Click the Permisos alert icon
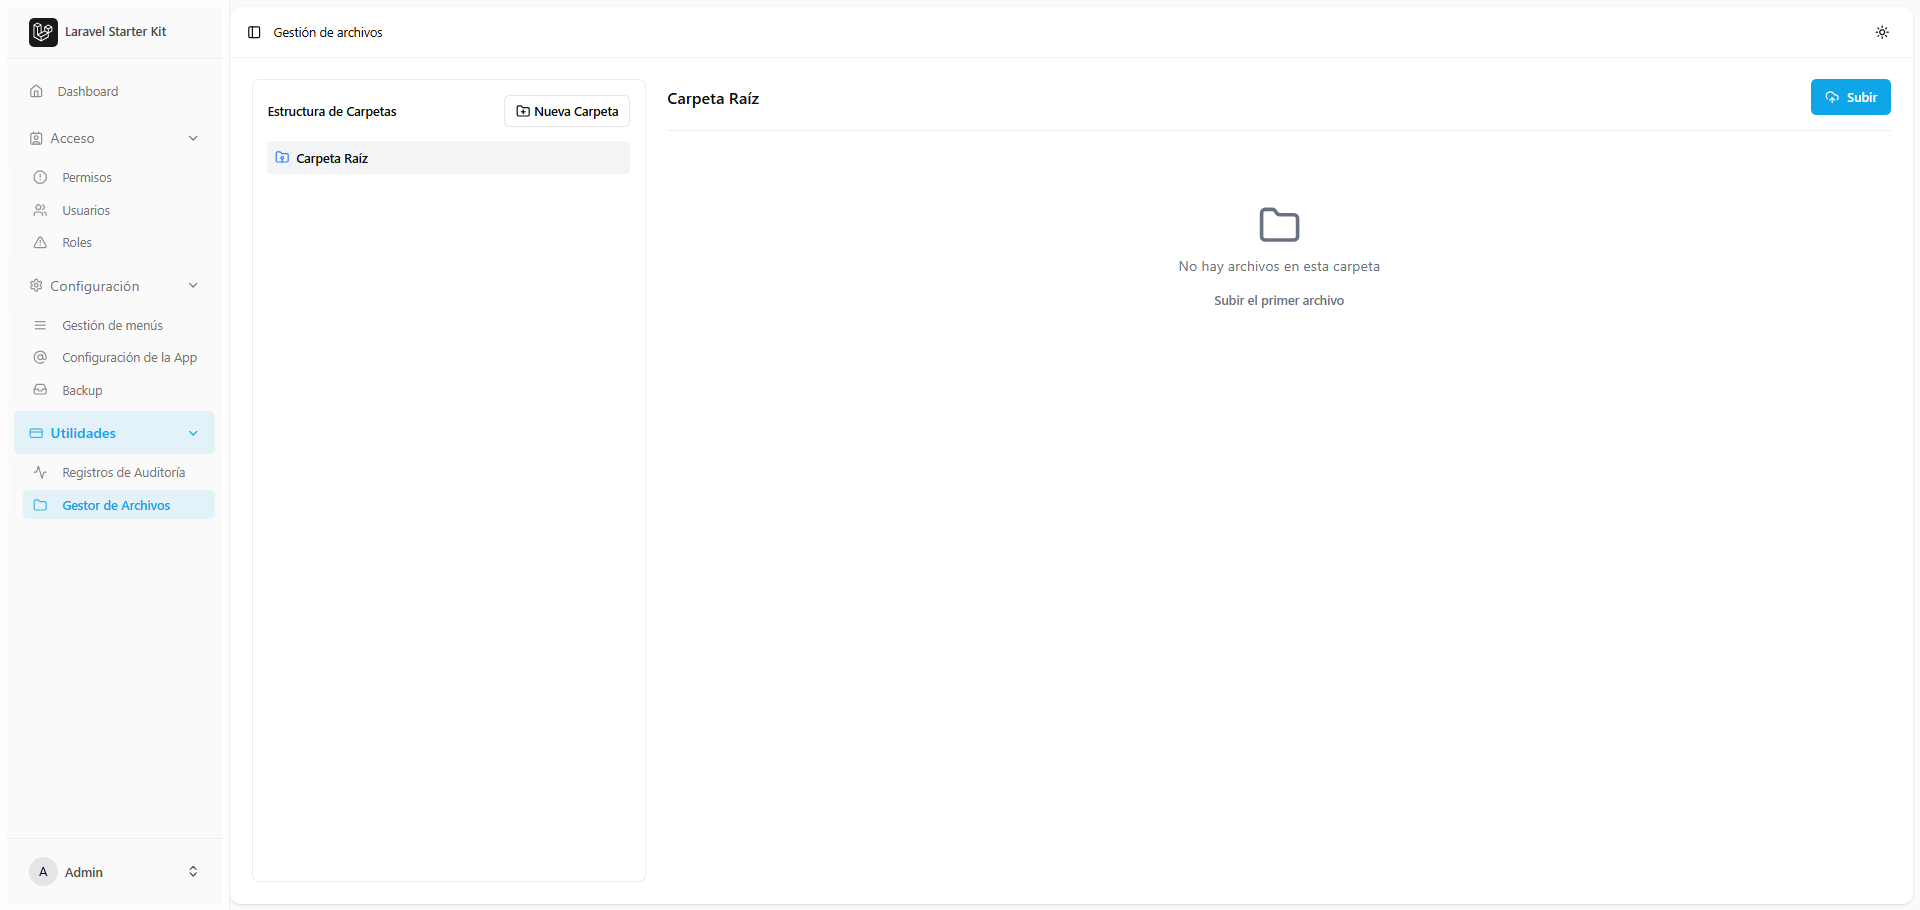 [40, 177]
